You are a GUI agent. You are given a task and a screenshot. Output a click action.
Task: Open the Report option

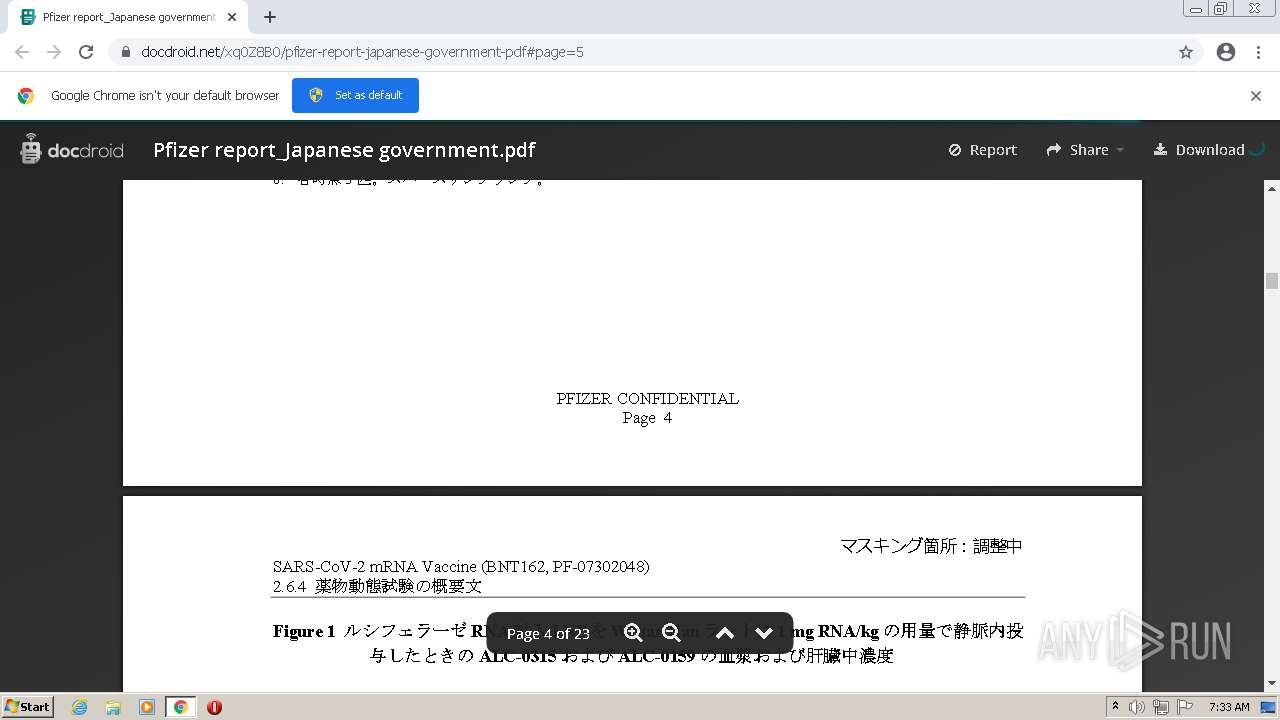pyautogui.click(x=982, y=150)
